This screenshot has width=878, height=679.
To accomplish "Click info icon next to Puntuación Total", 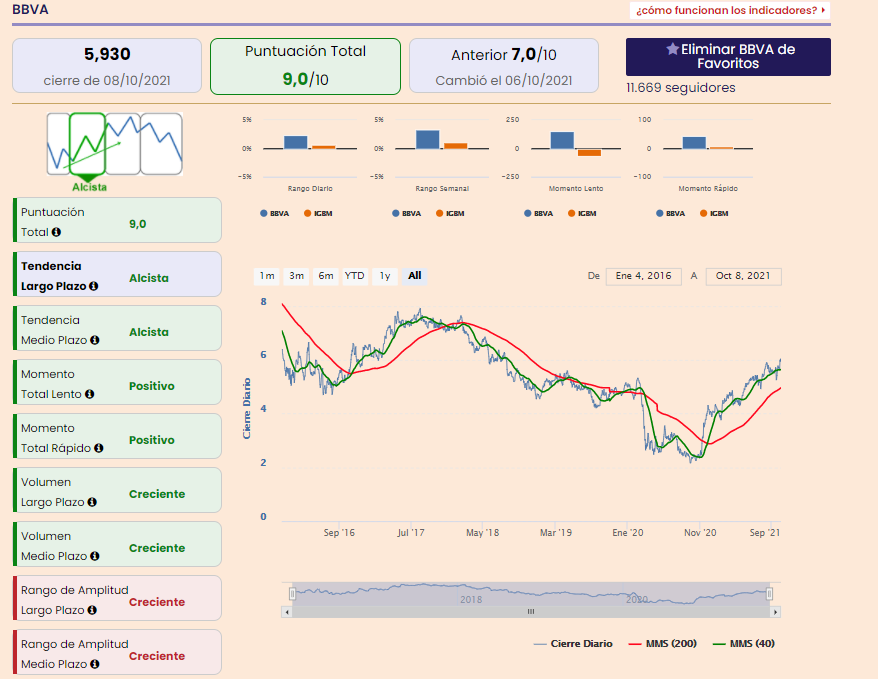I will [56, 232].
